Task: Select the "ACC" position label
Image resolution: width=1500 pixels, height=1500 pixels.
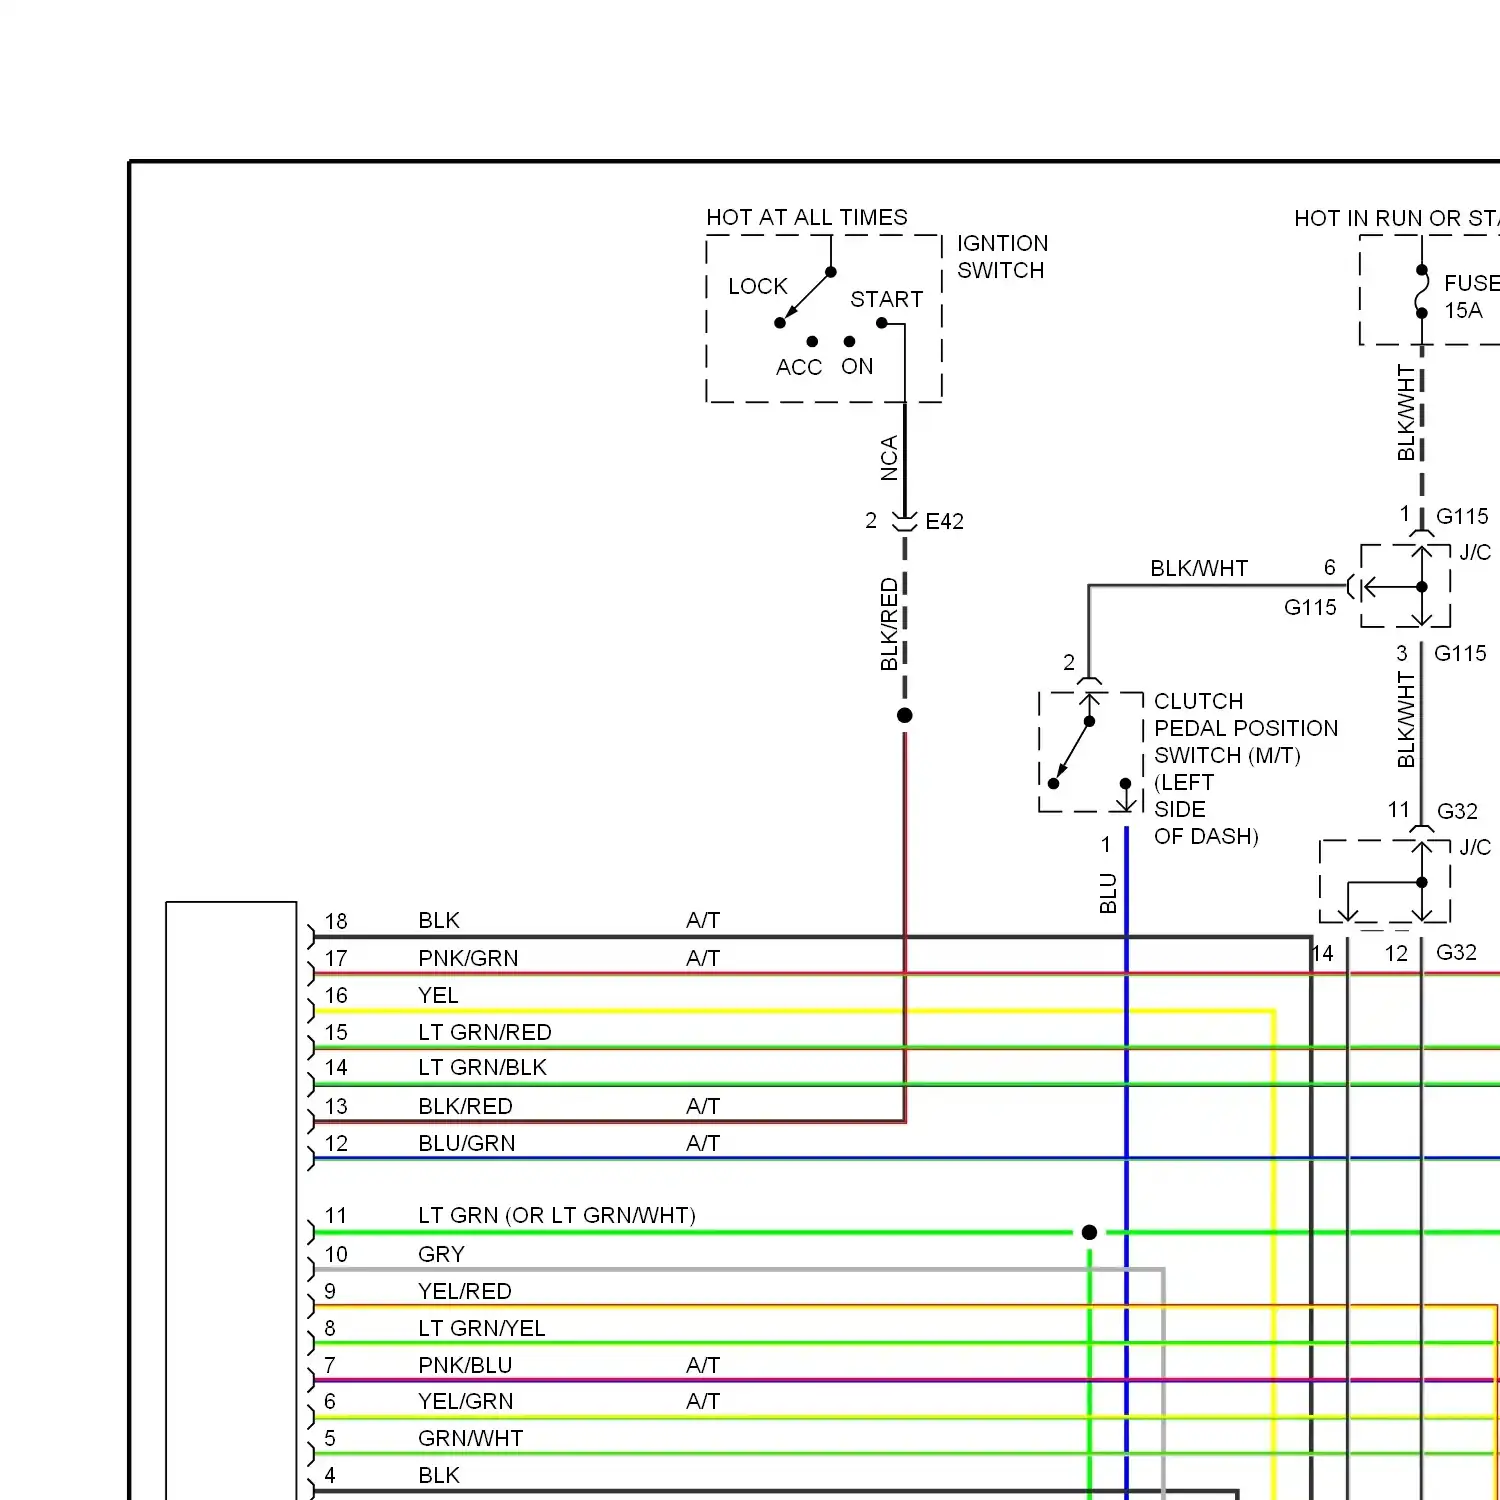Action: point(799,367)
